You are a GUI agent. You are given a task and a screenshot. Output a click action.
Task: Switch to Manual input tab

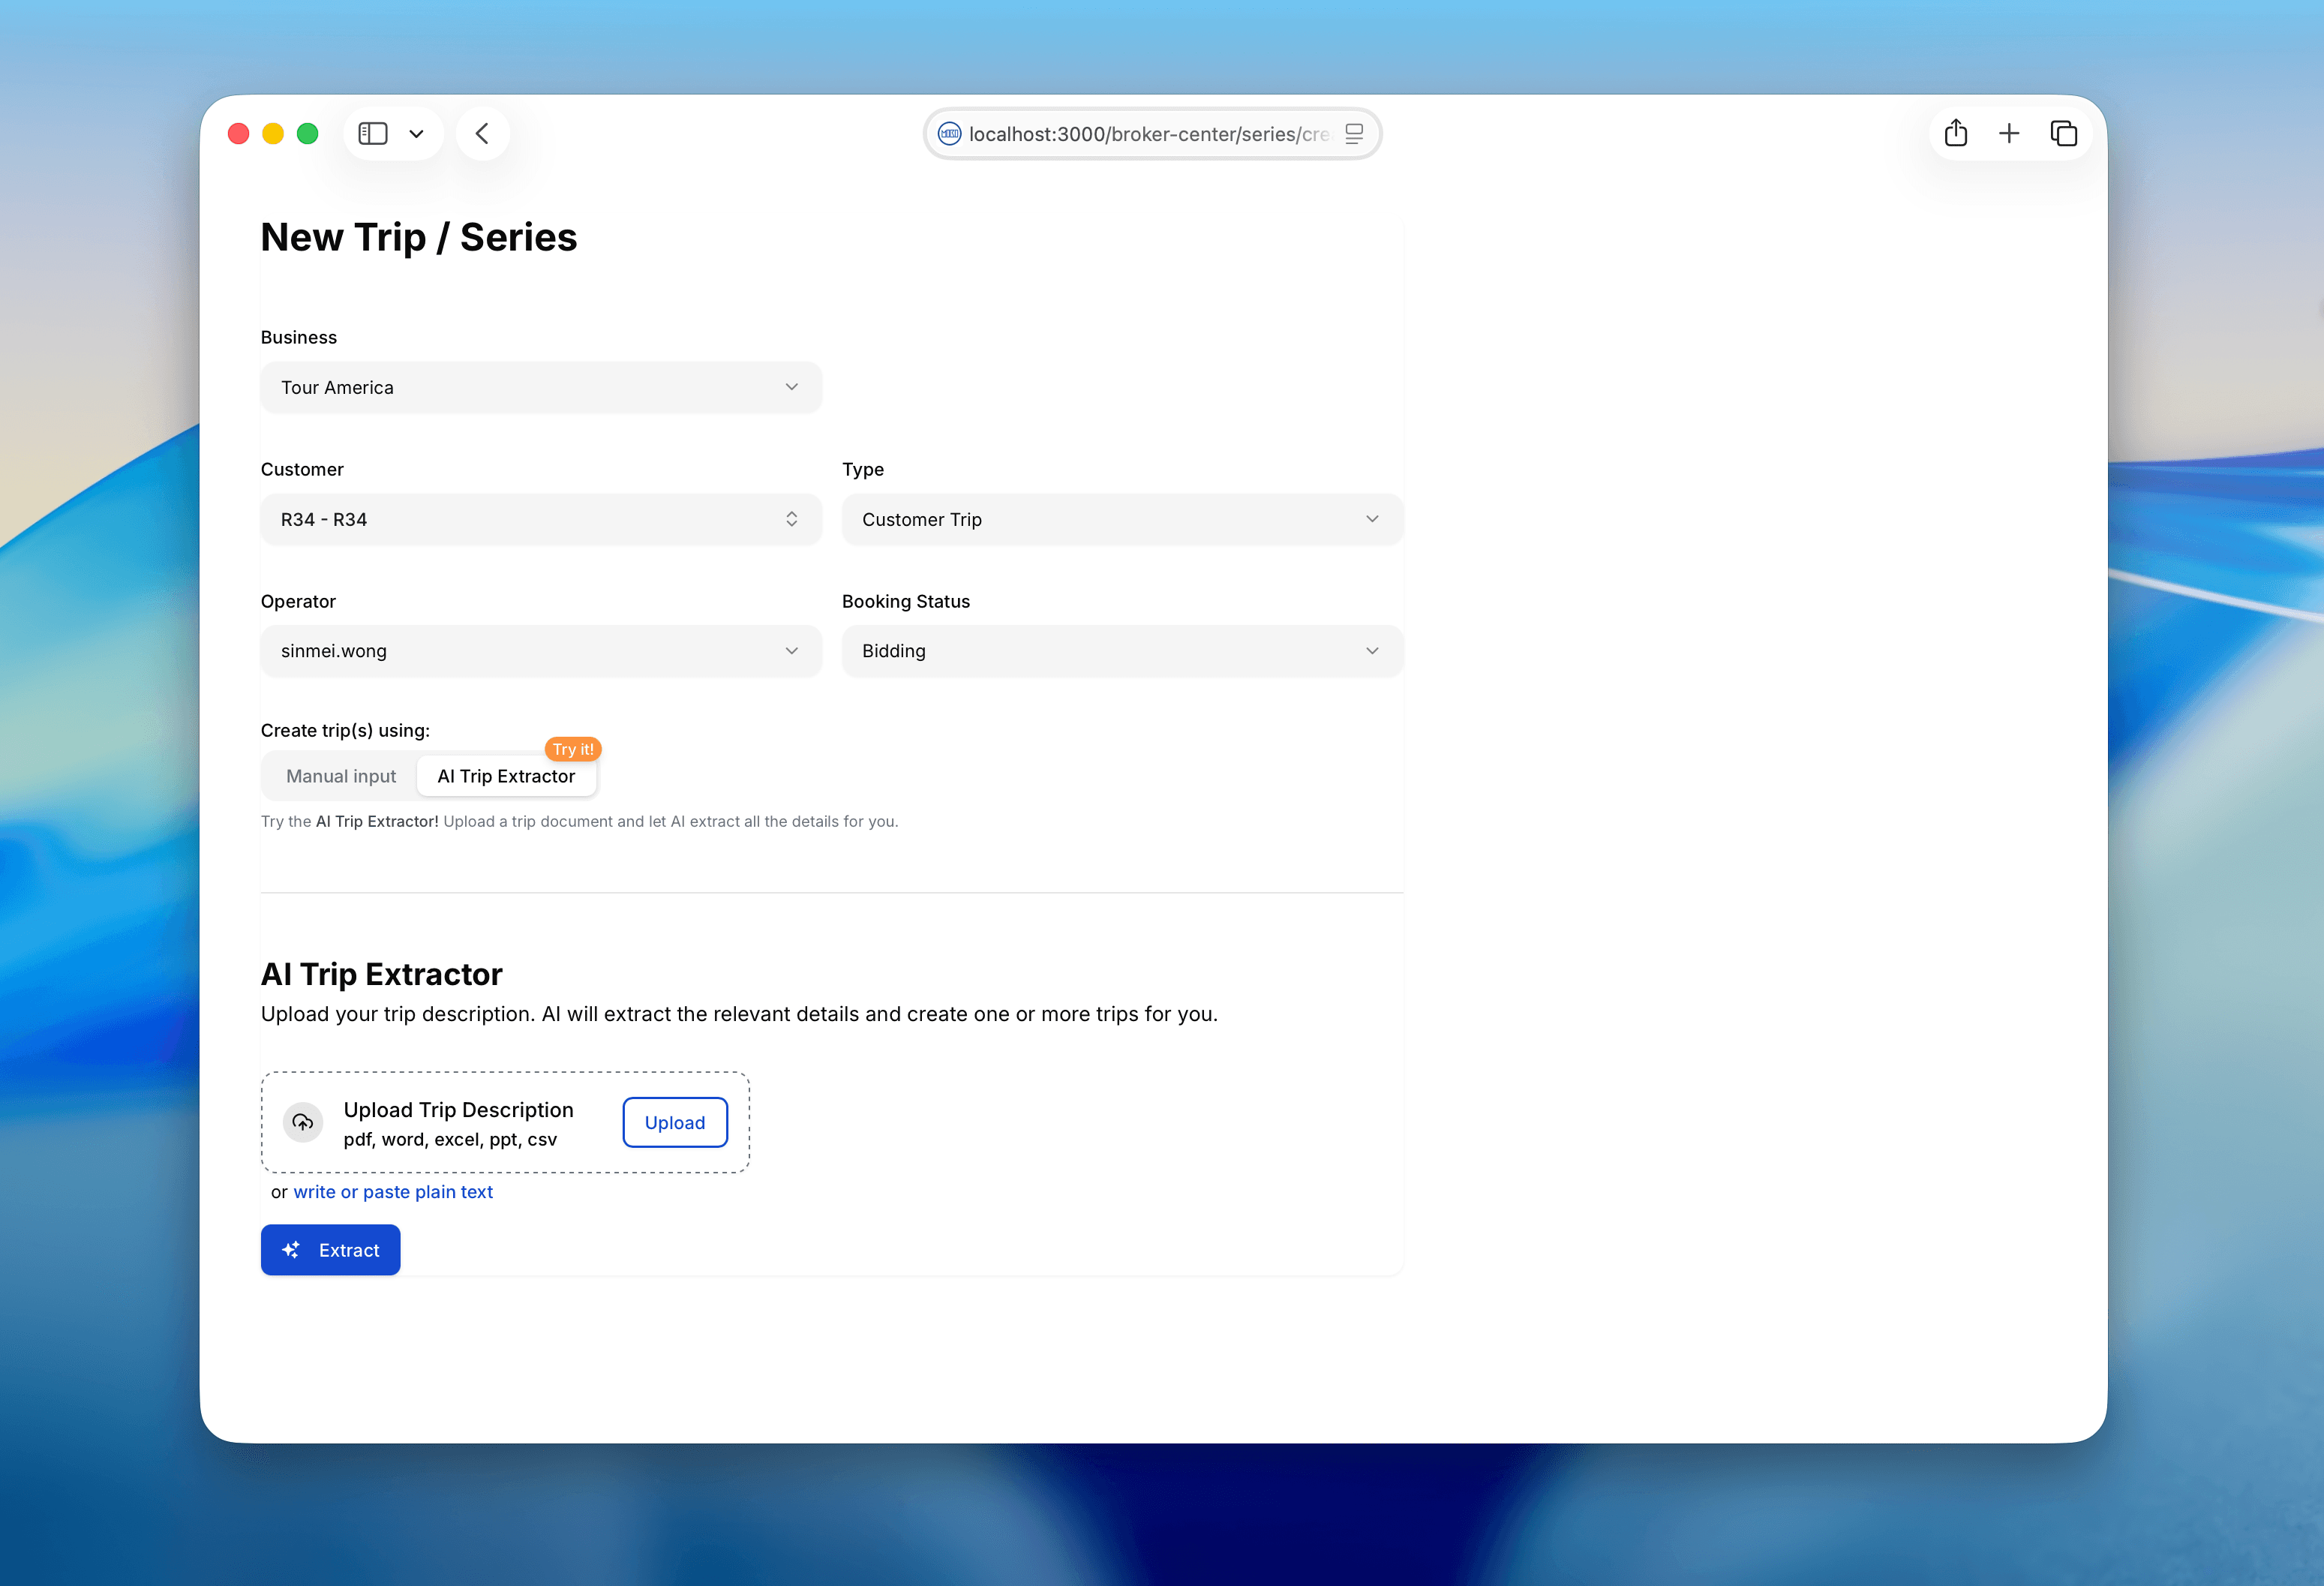[x=341, y=776]
